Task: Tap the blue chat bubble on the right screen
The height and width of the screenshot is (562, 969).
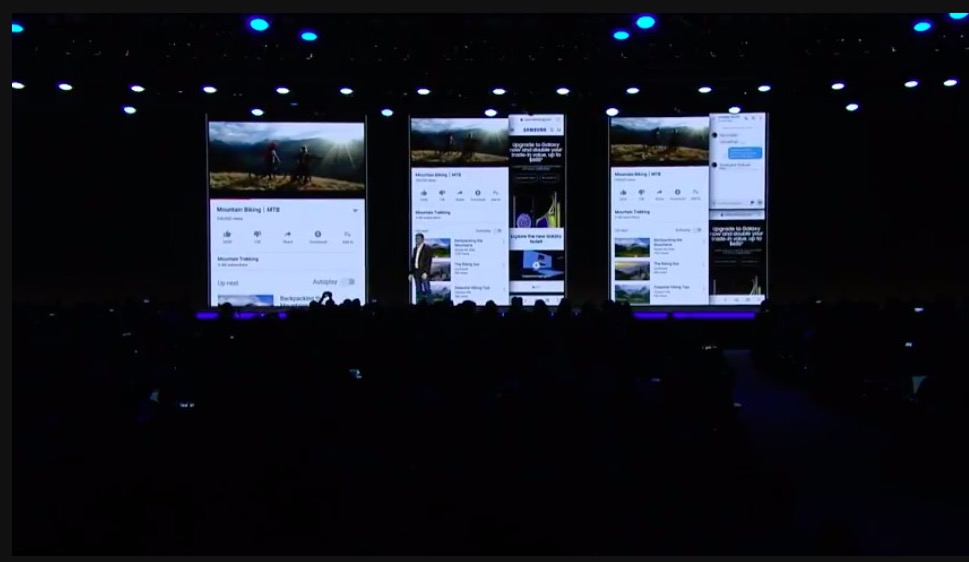Action: (745, 153)
